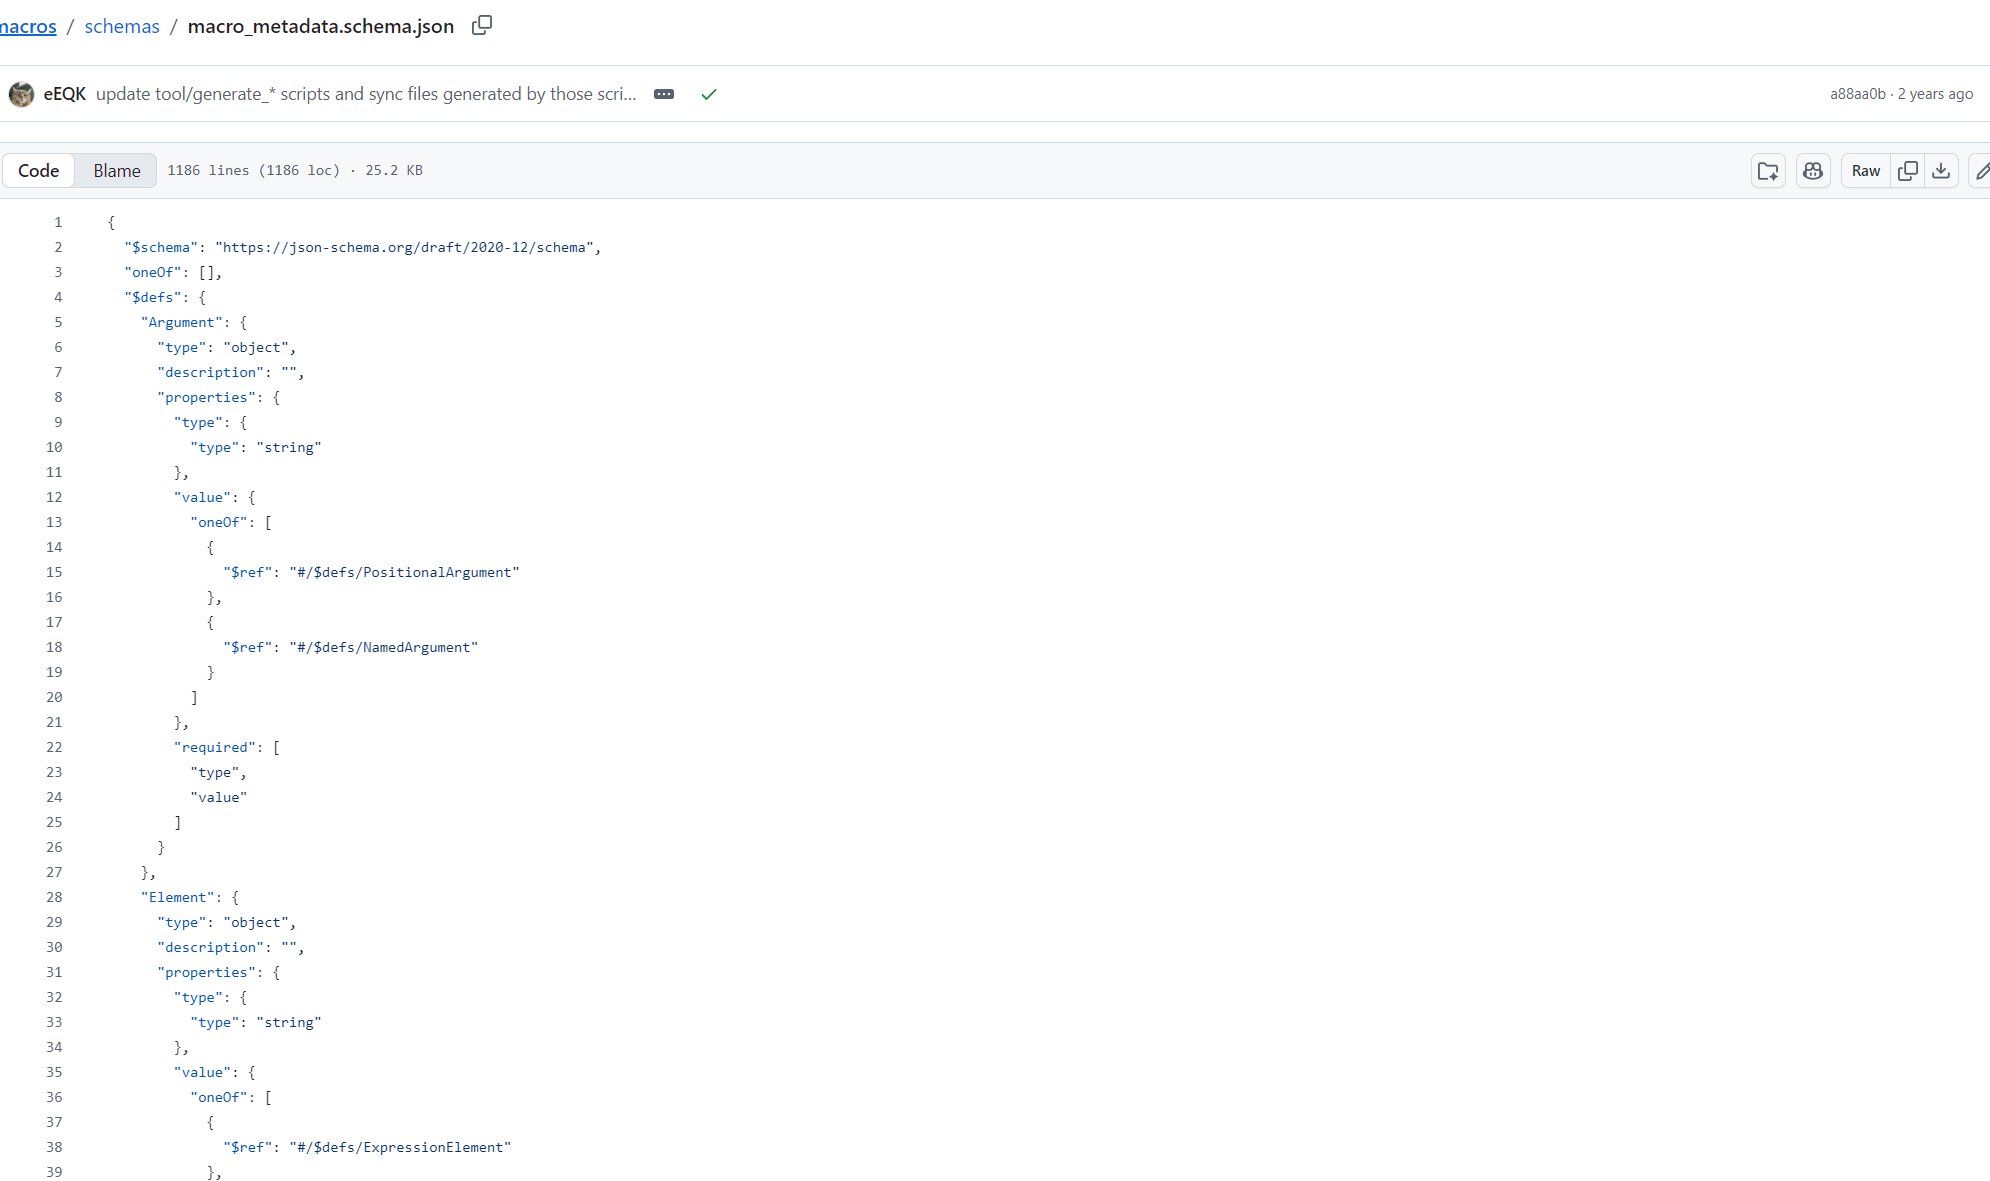Go to the macros breadcrumb link

28,26
